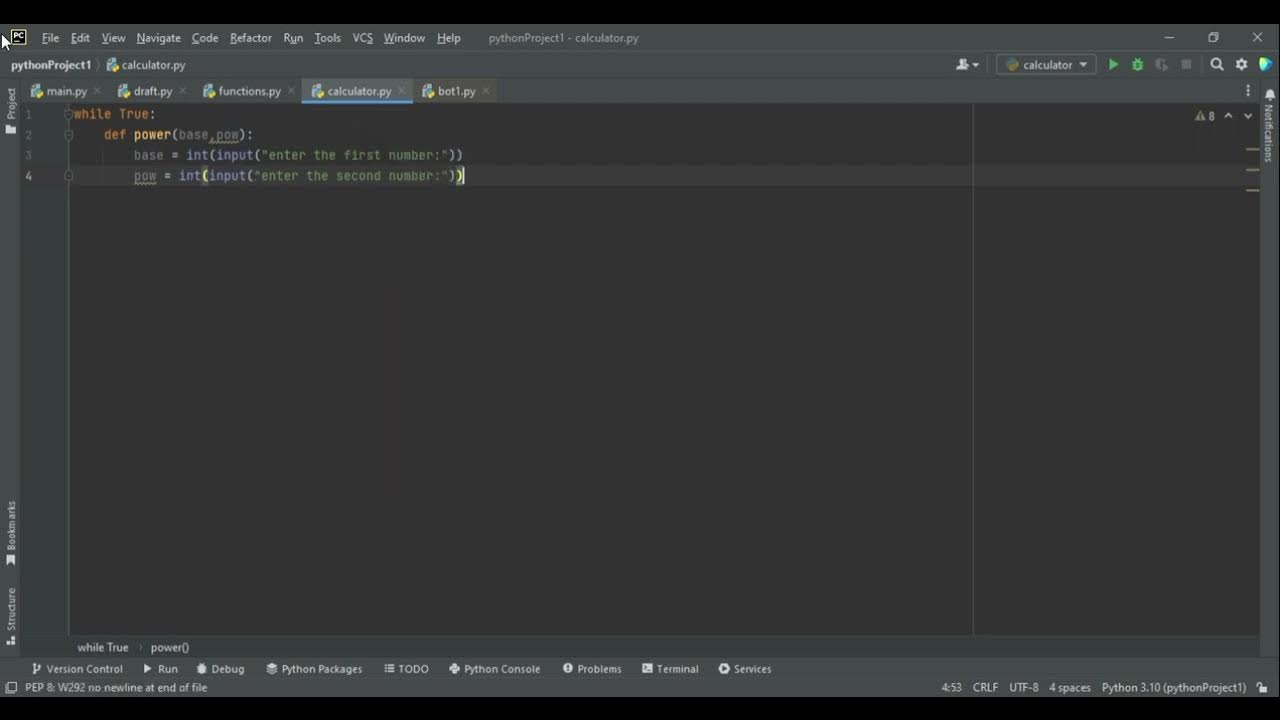Close the functions.py tab

[x=291, y=91]
